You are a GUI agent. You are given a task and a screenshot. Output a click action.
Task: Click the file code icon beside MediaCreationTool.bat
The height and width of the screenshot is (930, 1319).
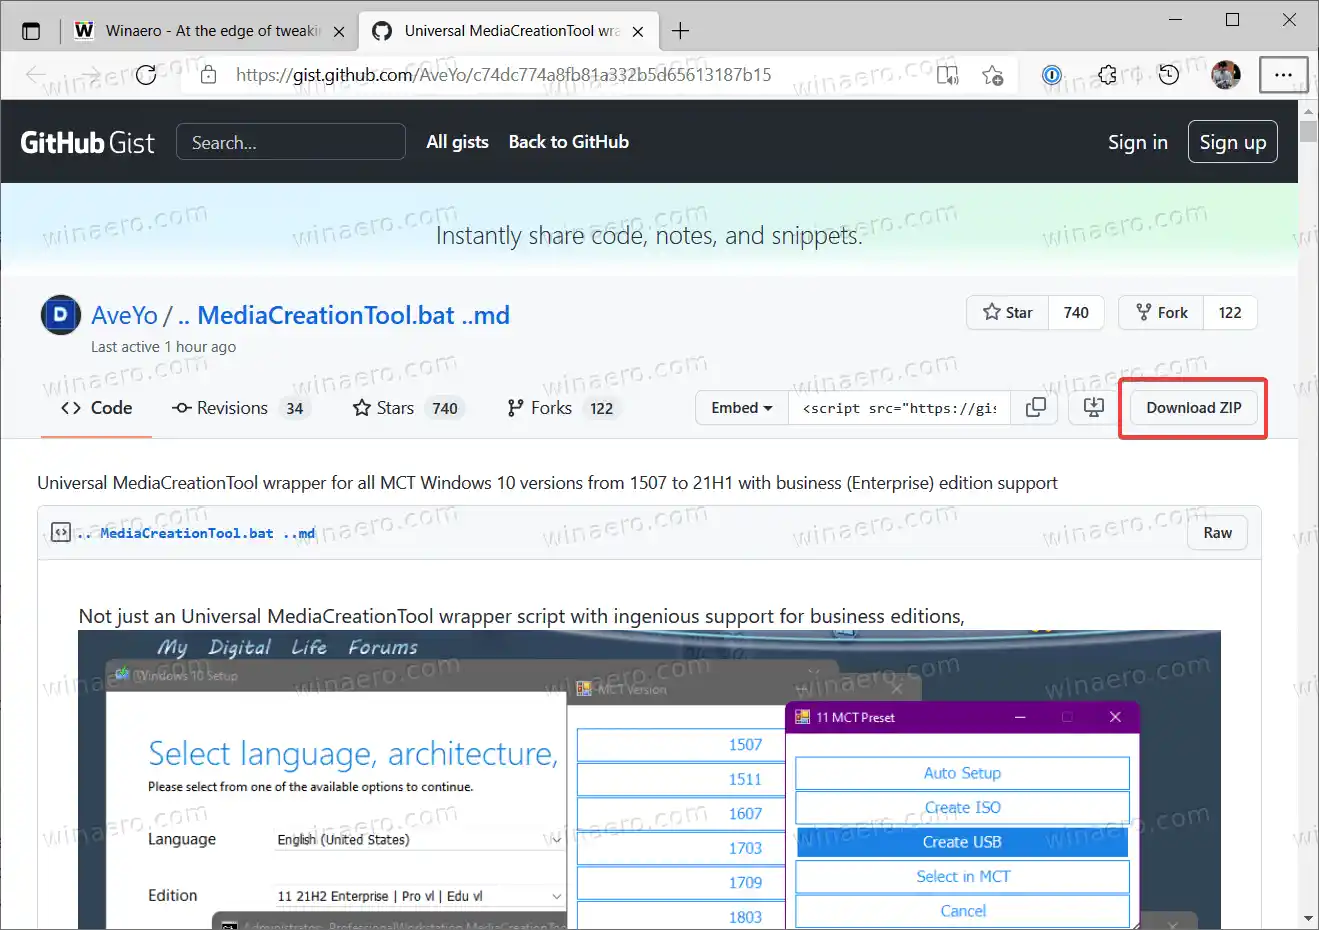click(x=61, y=533)
